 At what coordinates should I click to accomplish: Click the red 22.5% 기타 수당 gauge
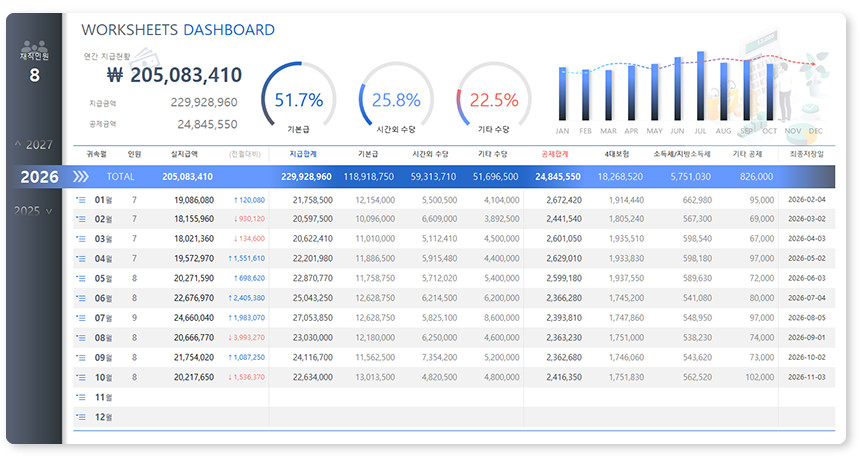point(493,100)
